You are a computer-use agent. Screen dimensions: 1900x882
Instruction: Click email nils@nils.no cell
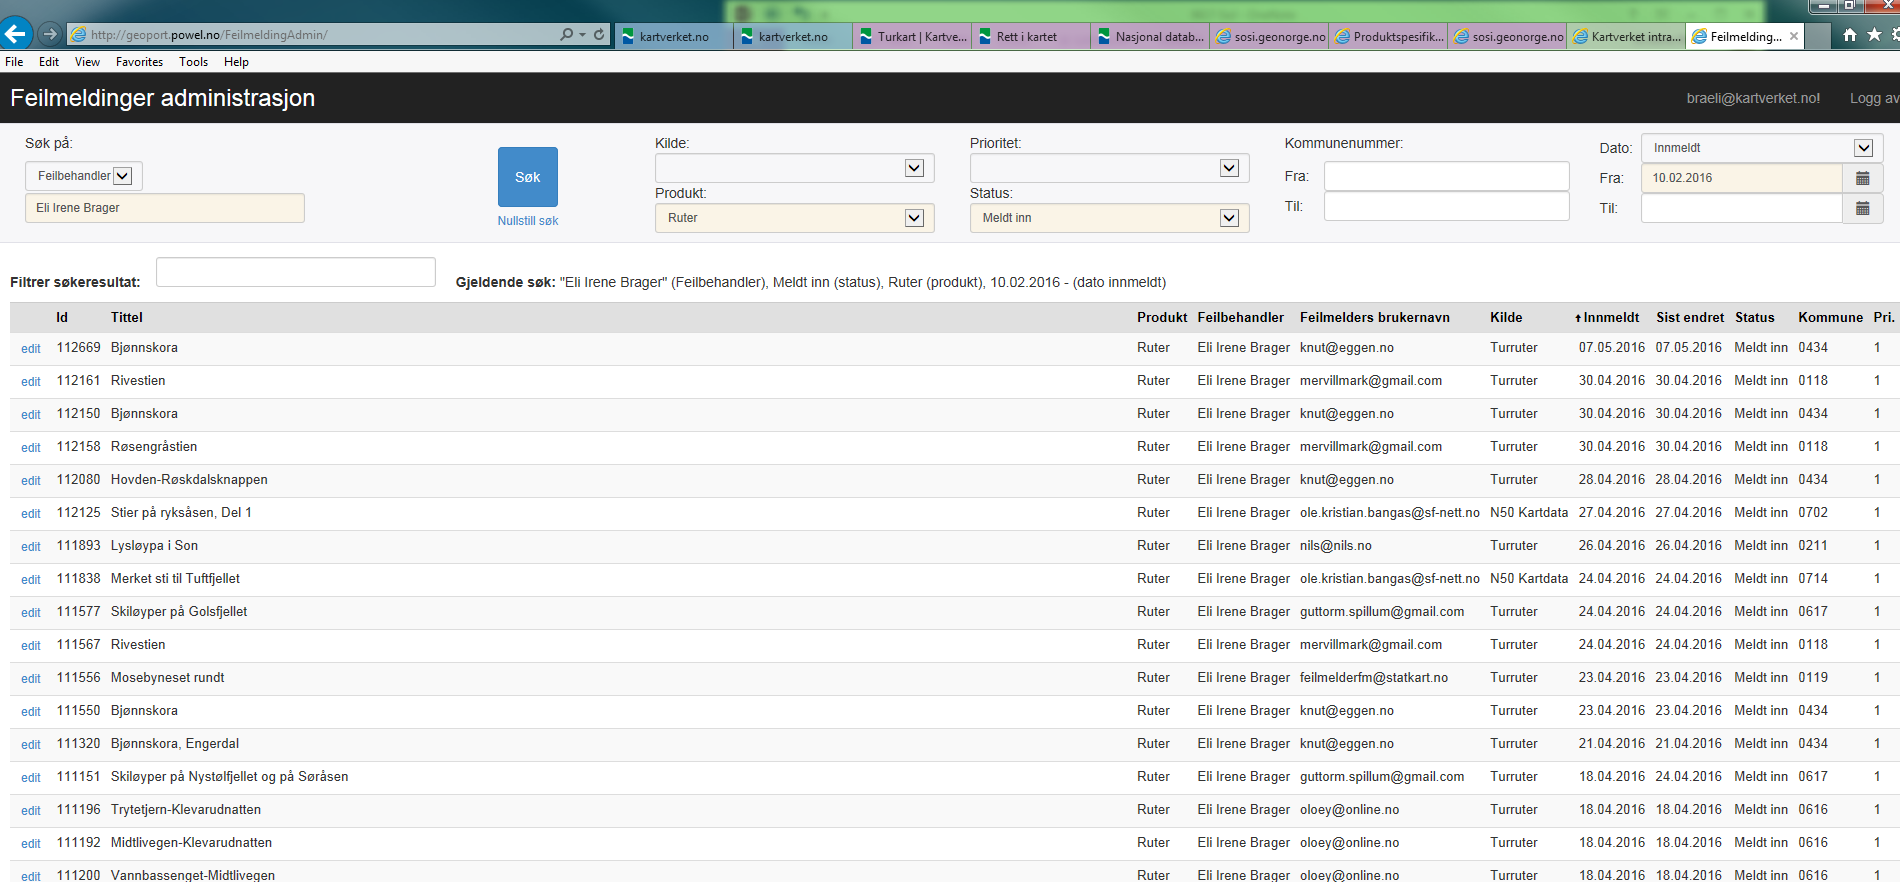[x=1336, y=546]
